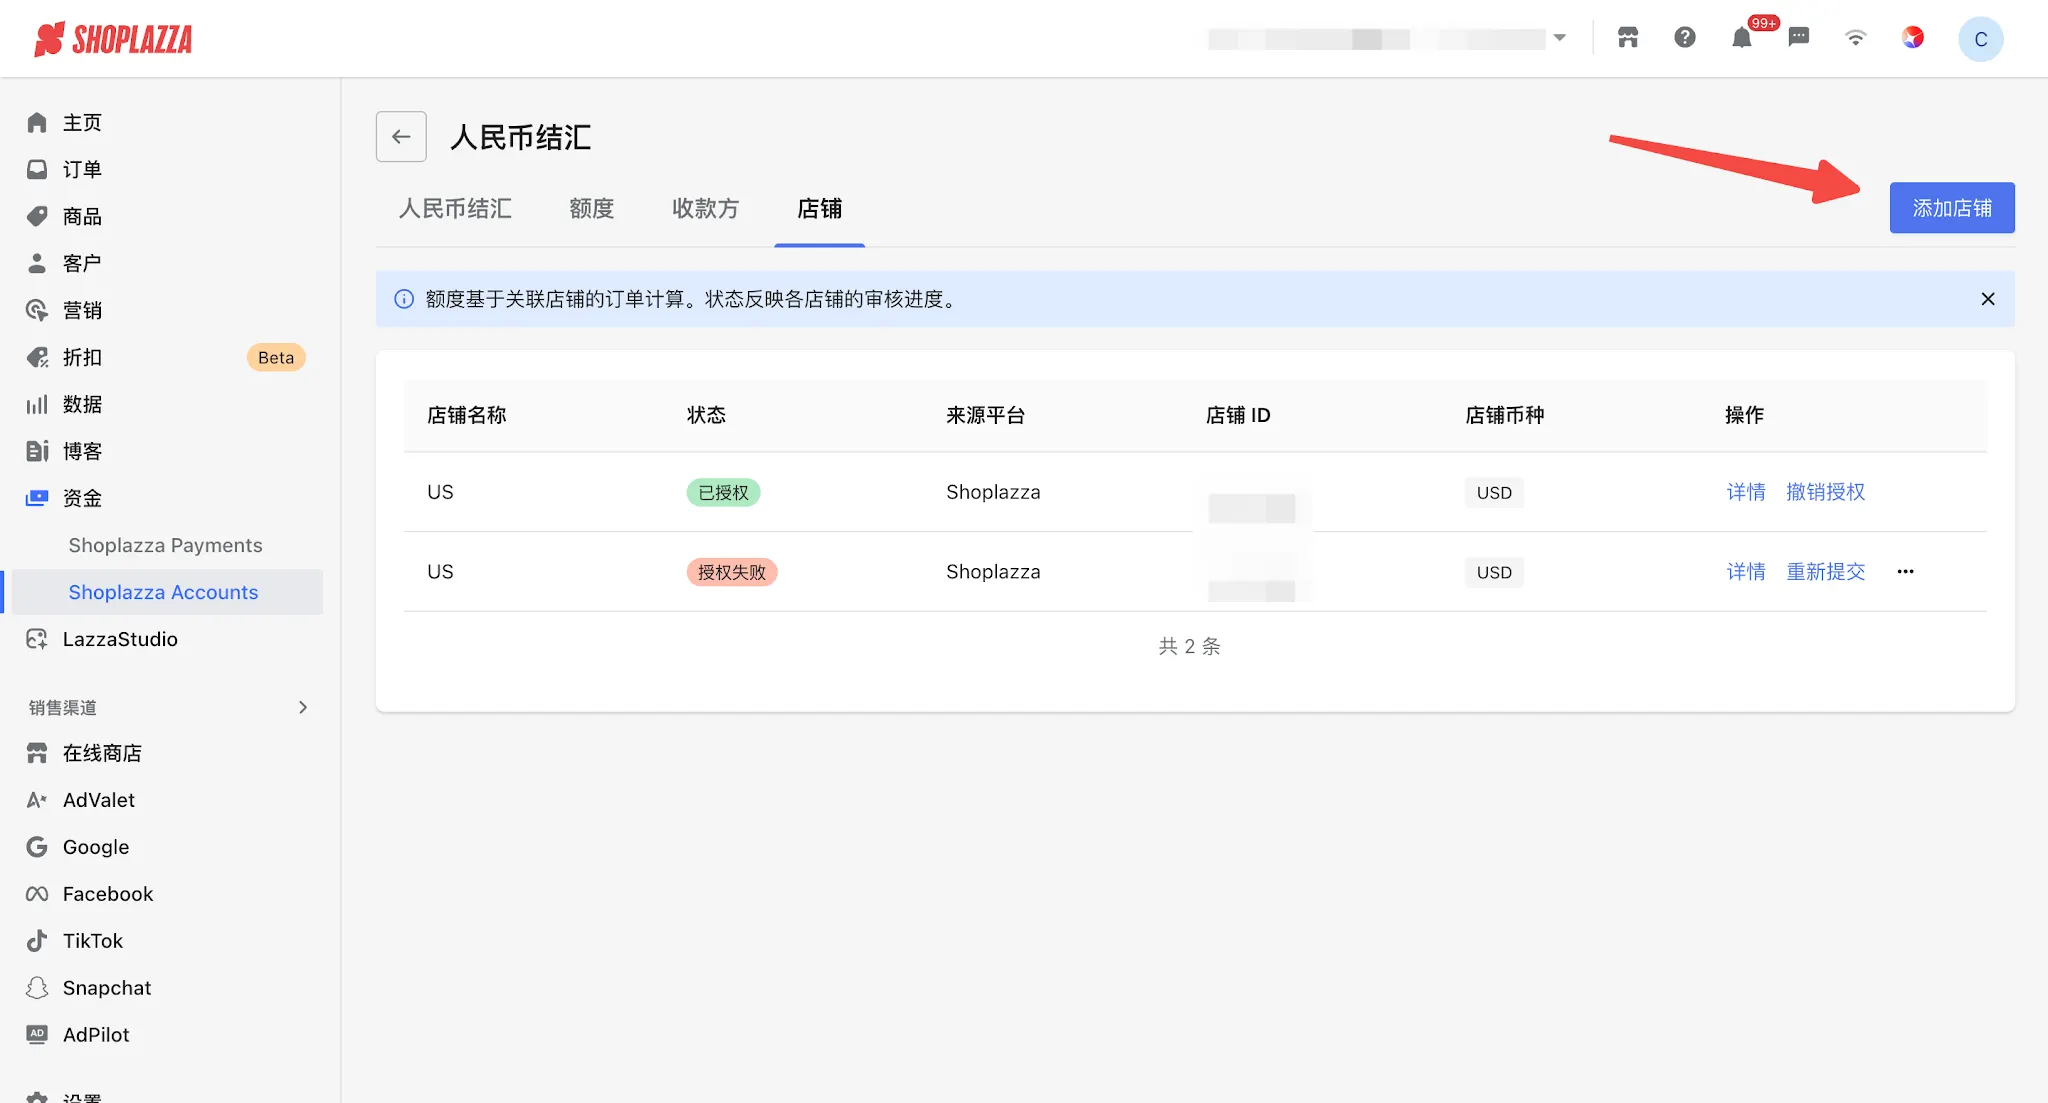Select the 店铺 tab
The height and width of the screenshot is (1103, 2048).
(820, 208)
